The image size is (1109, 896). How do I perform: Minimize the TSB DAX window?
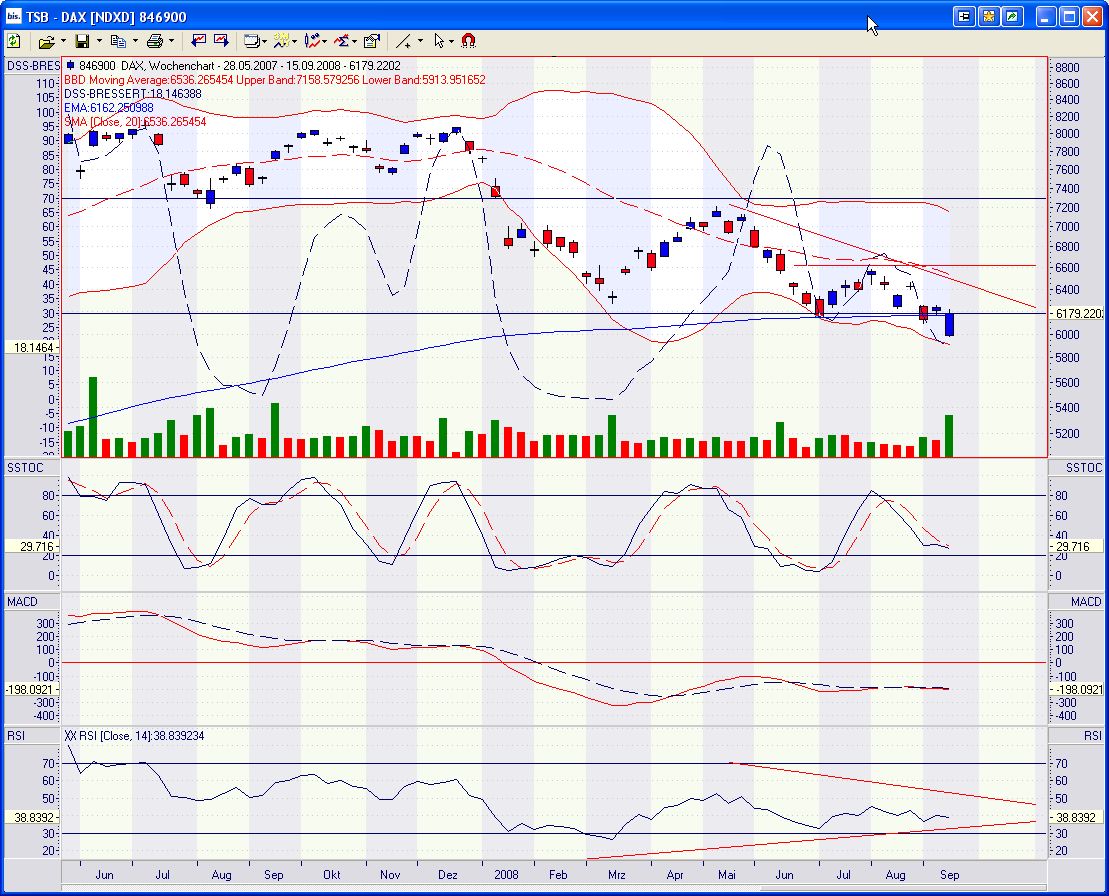(x=1046, y=16)
